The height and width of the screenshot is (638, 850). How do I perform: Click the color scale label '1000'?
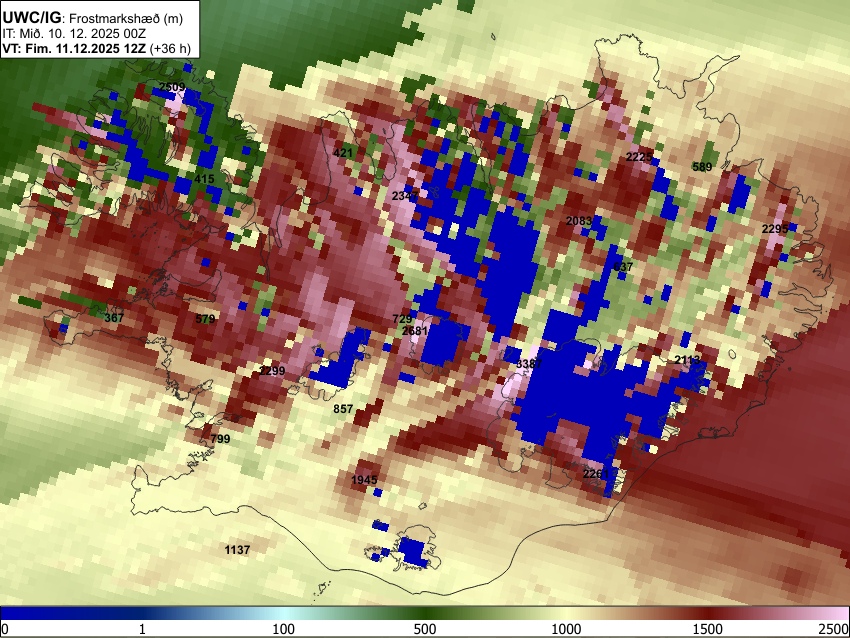click(566, 629)
